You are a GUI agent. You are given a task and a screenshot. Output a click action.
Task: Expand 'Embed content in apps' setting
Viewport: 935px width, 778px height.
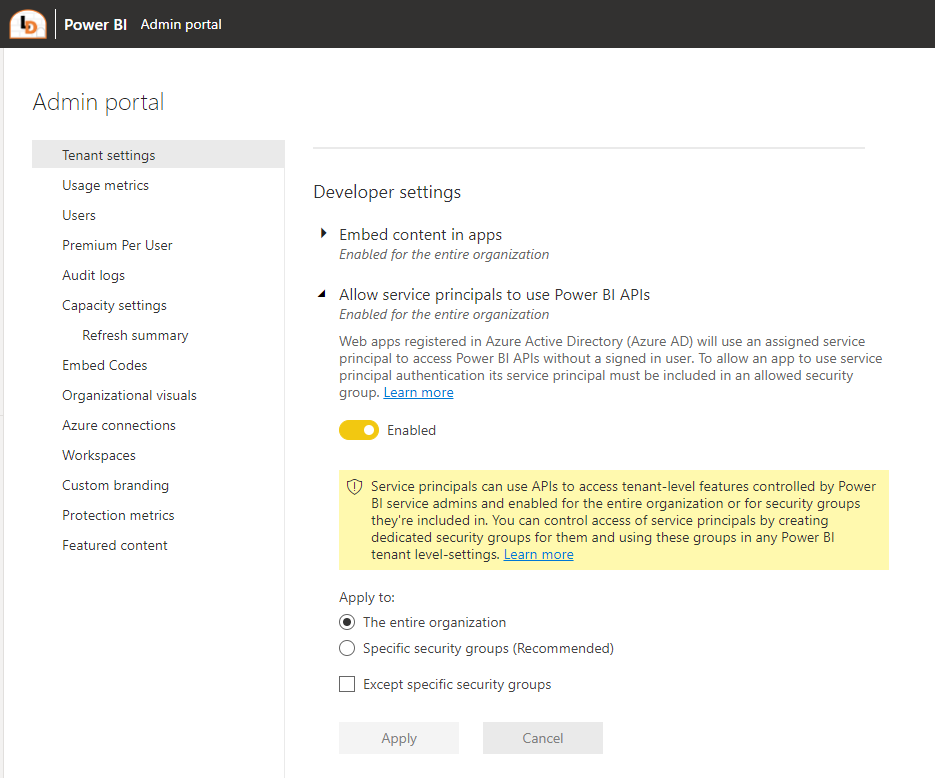[323, 234]
